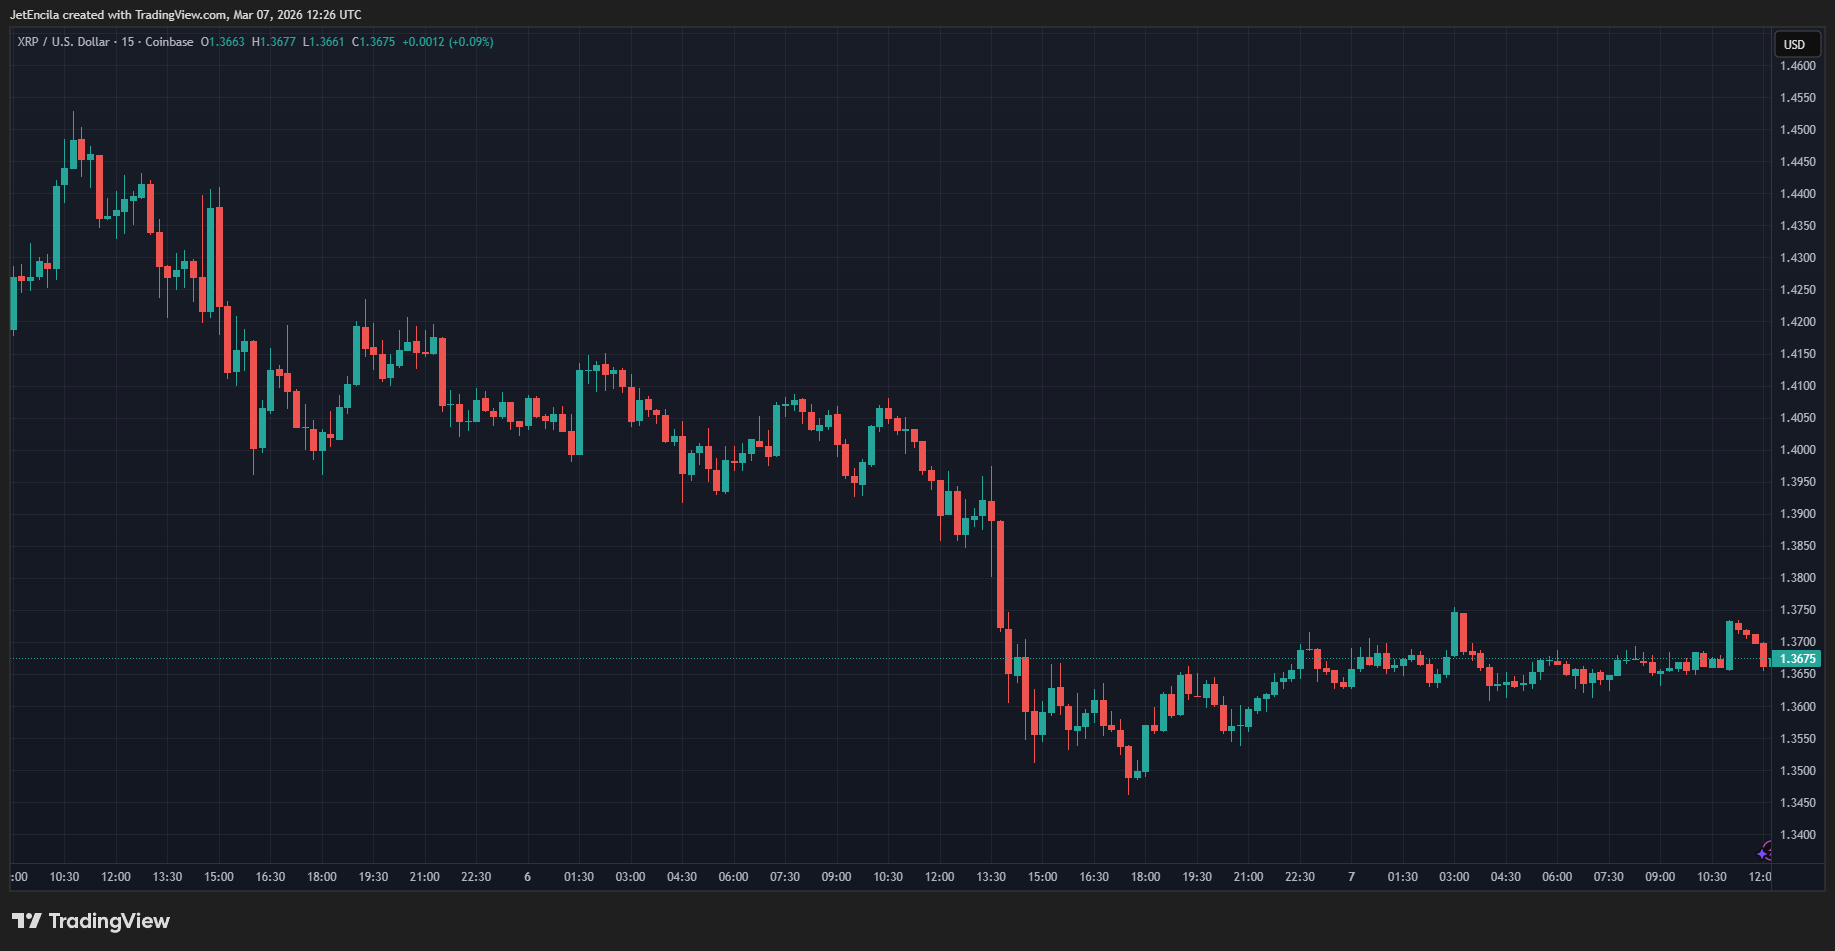Image resolution: width=1835 pixels, height=951 pixels.
Task: Click the high value H1.3677 in legend
Action: click(x=274, y=42)
